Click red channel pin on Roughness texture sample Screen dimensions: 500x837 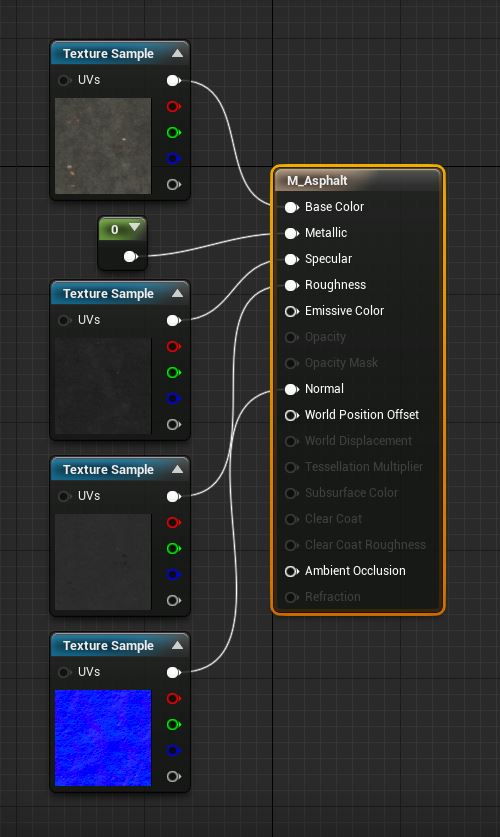173,523
